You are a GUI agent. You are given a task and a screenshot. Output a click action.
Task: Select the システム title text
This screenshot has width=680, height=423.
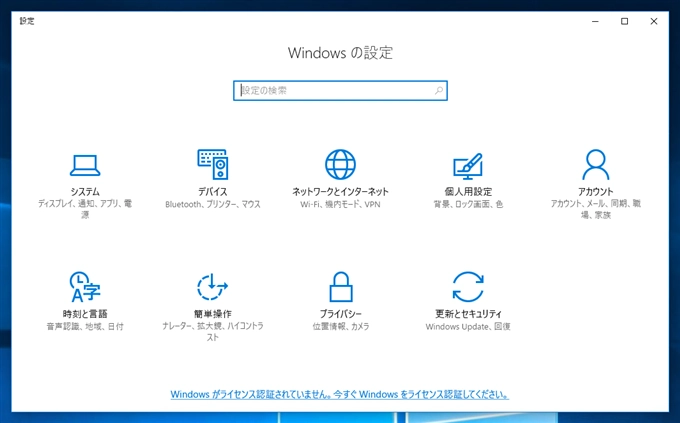pyautogui.click(x=85, y=191)
